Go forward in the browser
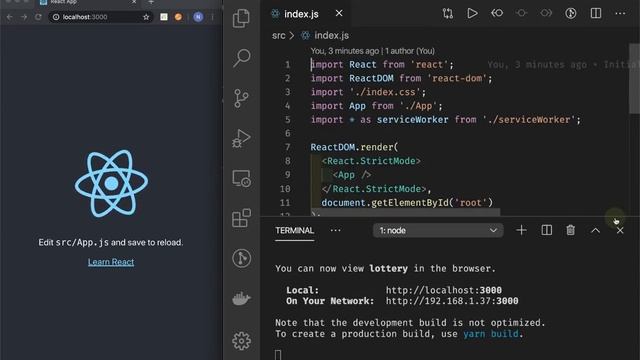Screen dimensions: 640x360 click(x=24, y=17)
